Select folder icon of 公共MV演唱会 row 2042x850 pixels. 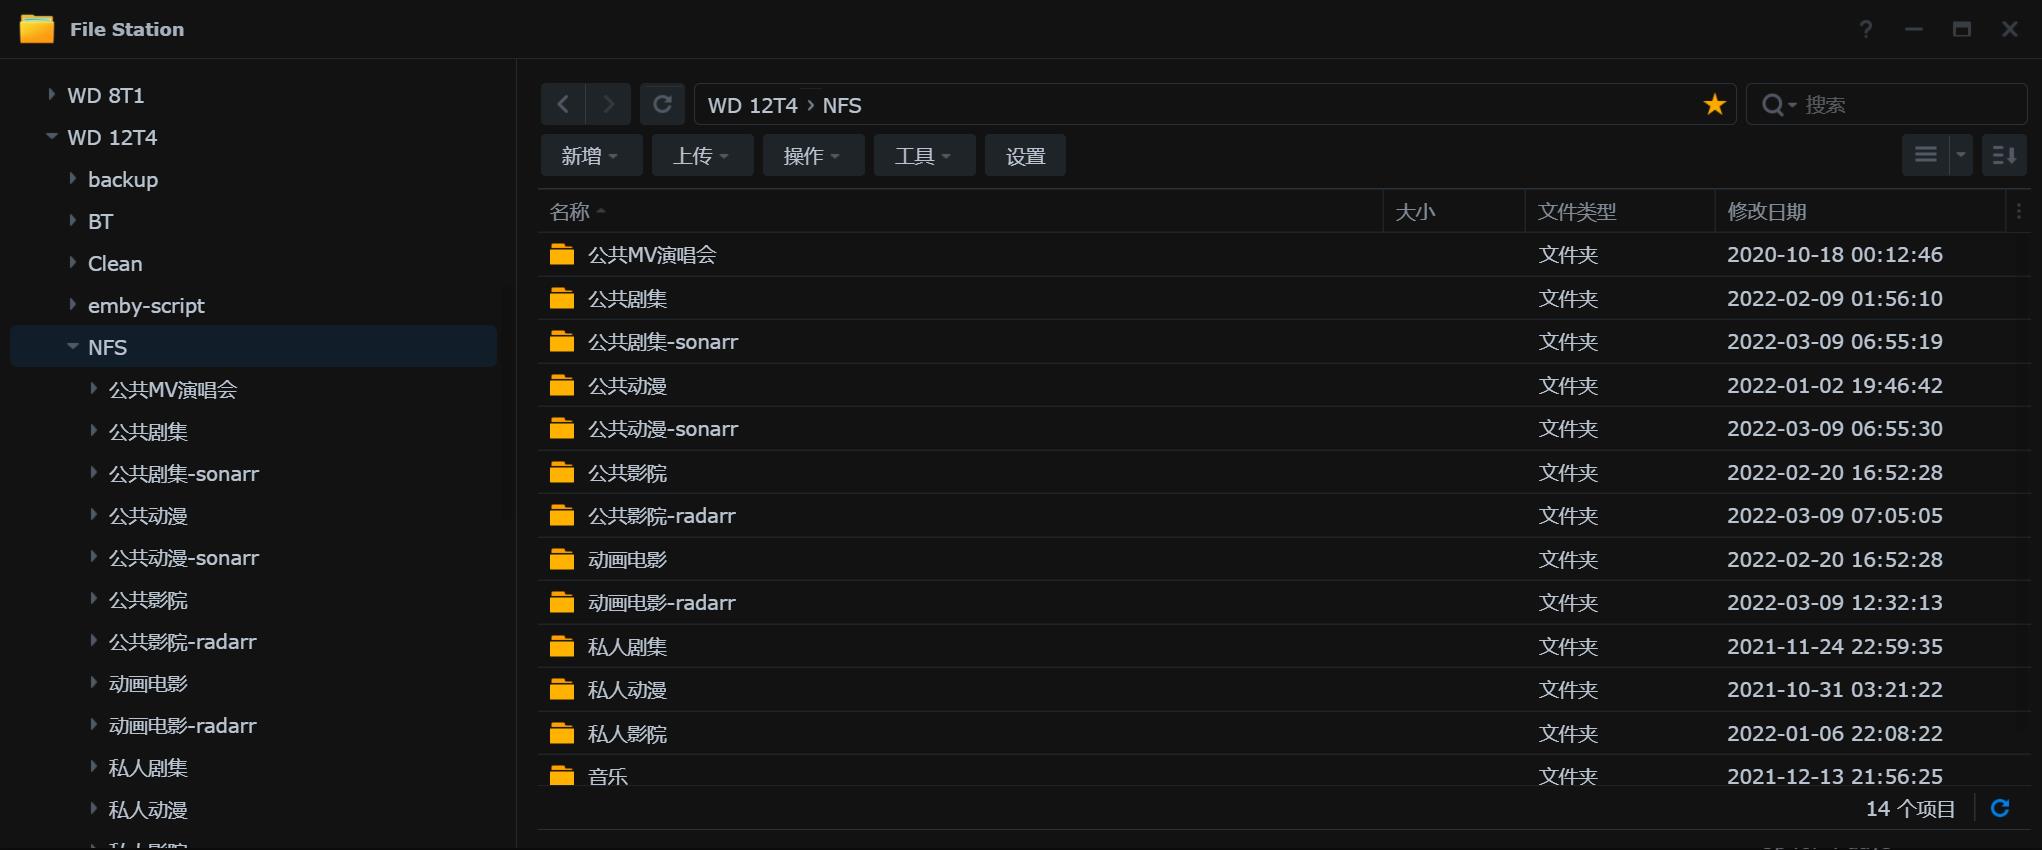pyautogui.click(x=562, y=254)
